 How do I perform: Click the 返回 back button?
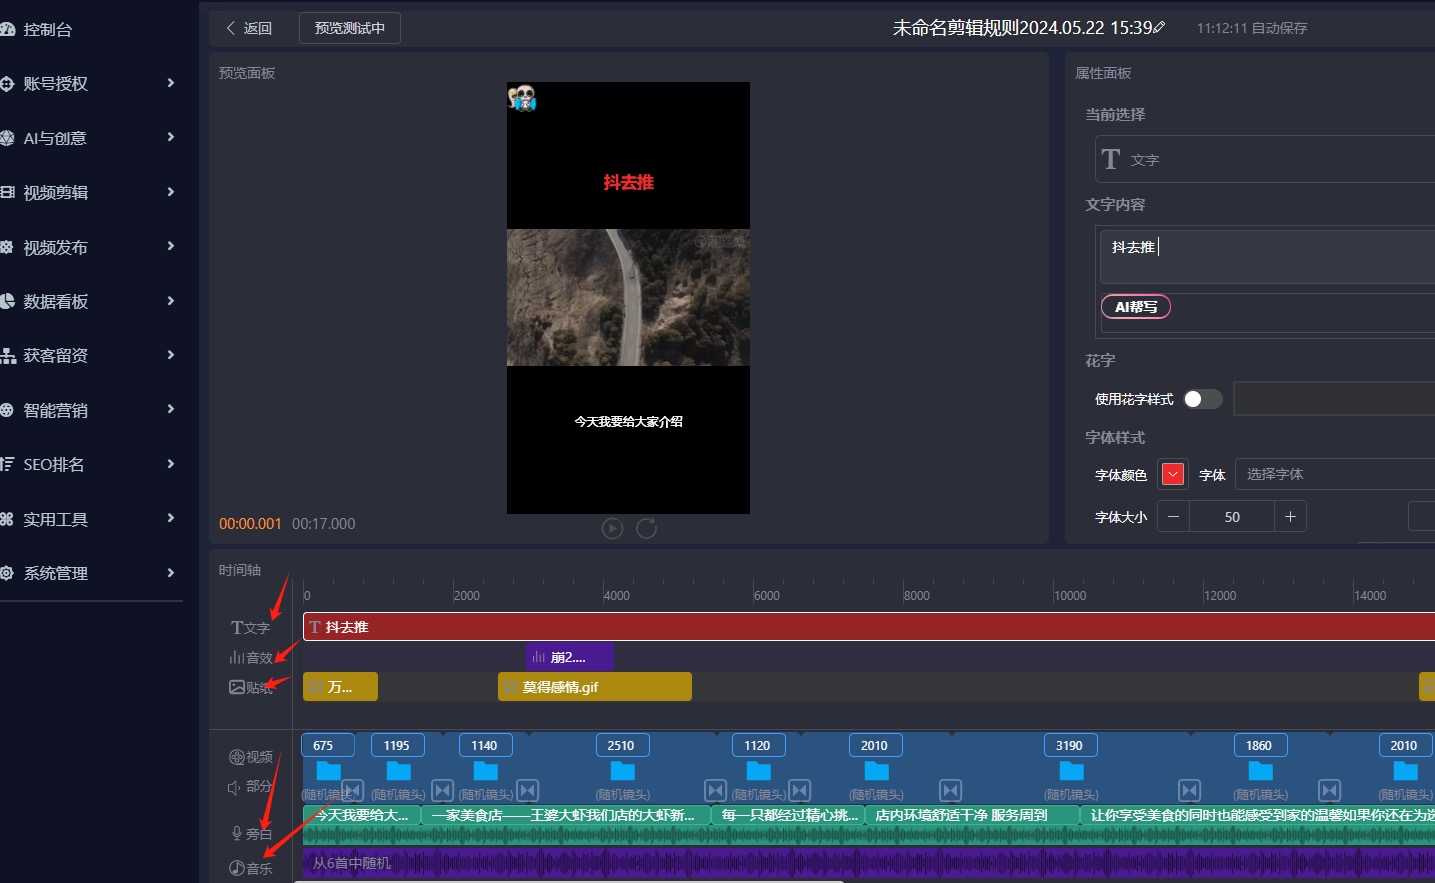pyautogui.click(x=249, y=28)
